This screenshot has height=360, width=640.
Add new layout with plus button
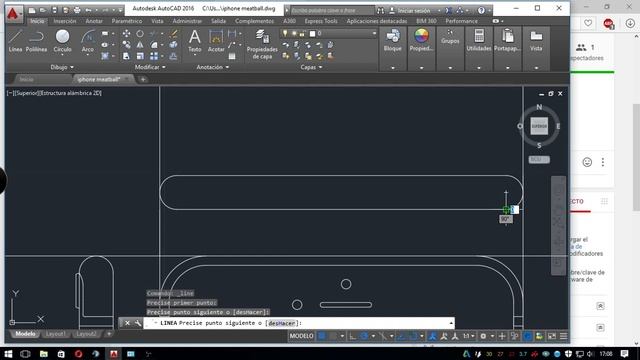(x=109, y=334)
